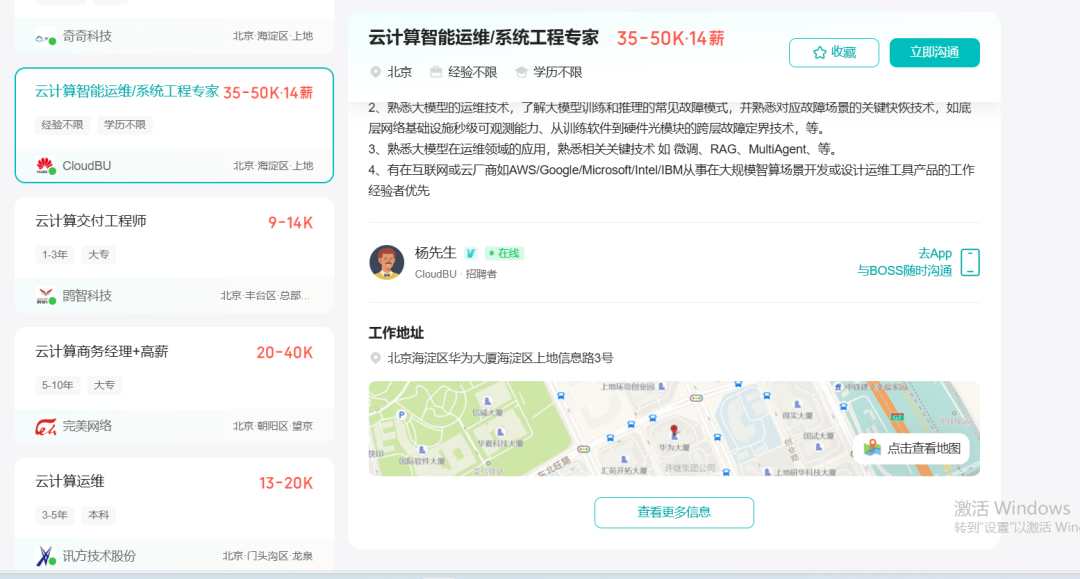Viewport: 1080px width, 579px height.
Task: Click the 去App 与BOSS随时沟通 link
Action: coord(904,262)
